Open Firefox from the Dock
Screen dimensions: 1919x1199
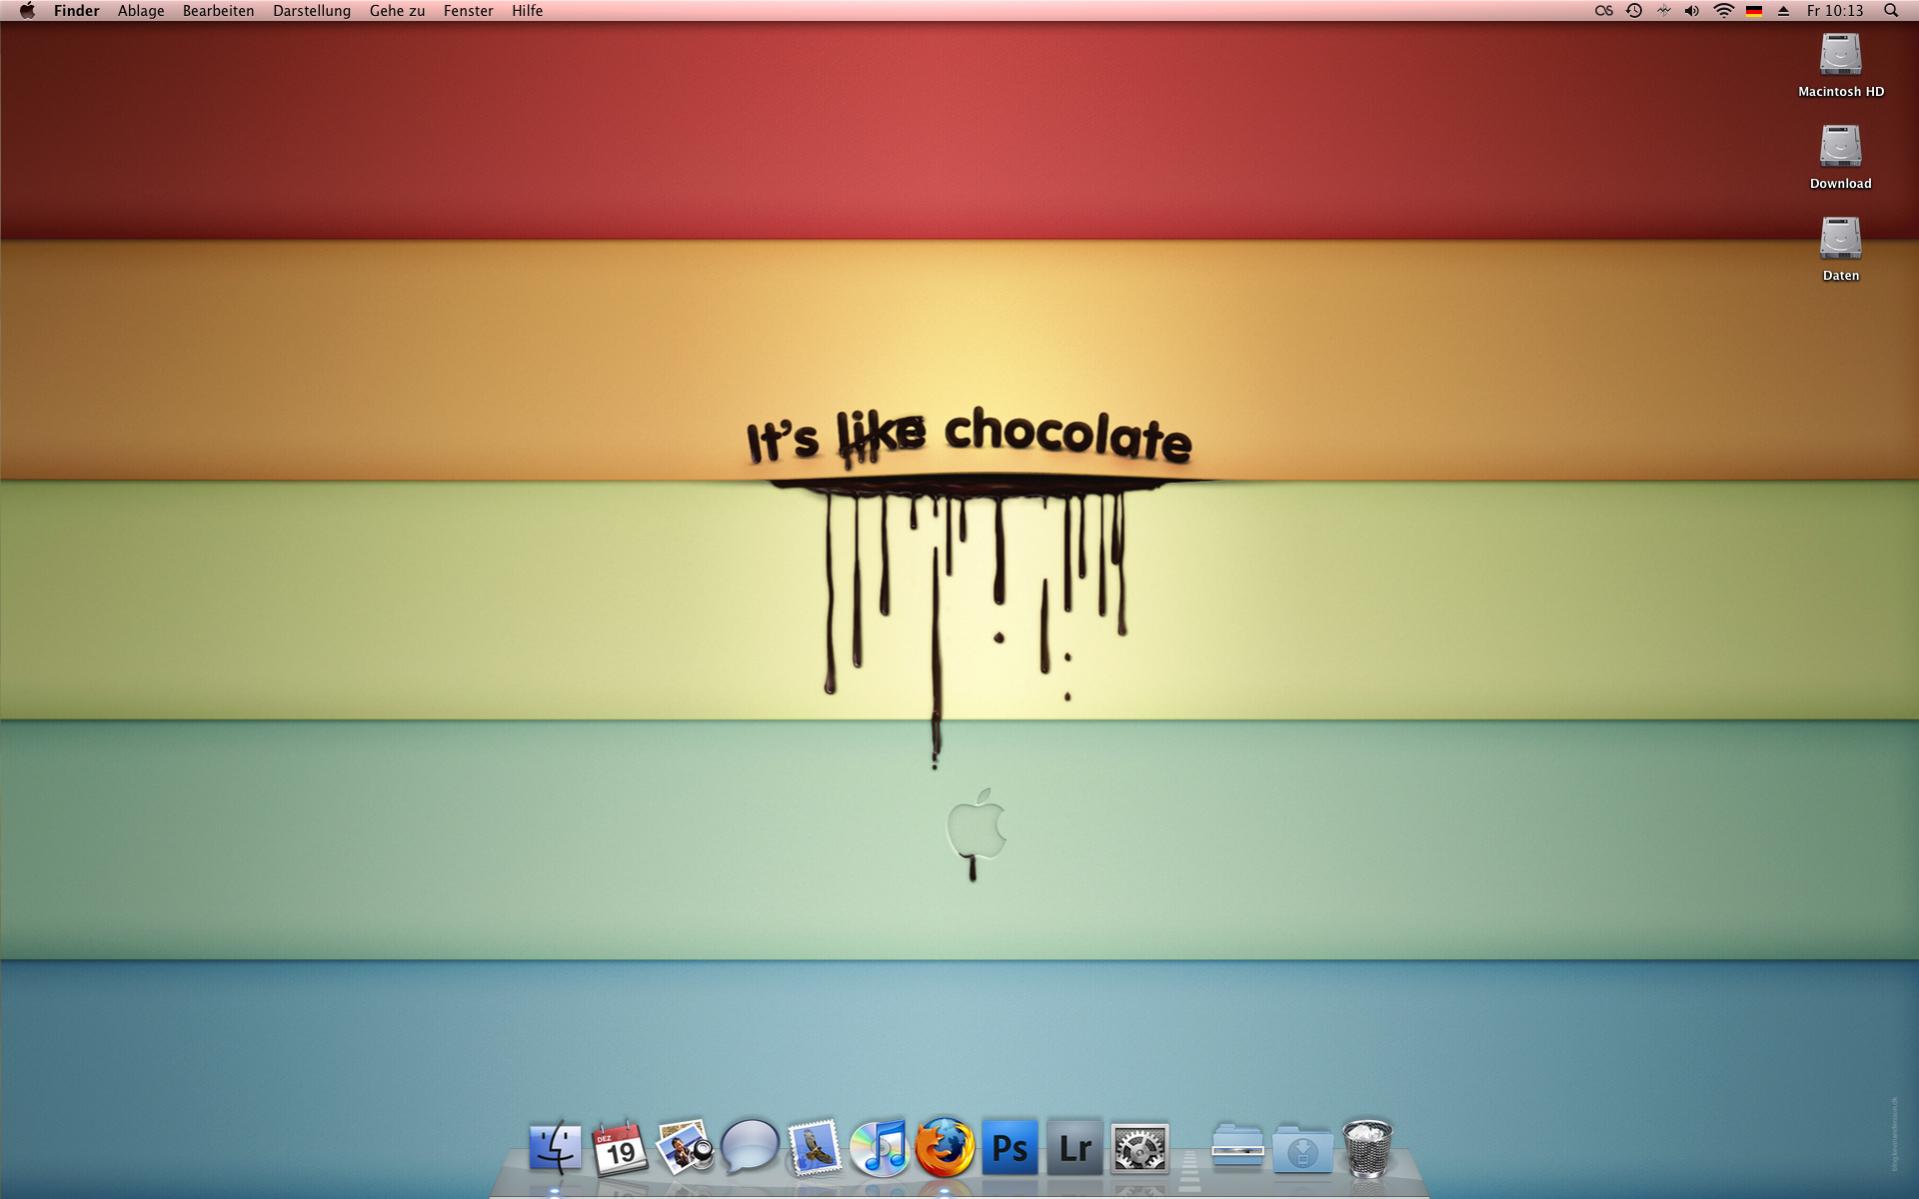tap(944, 1147)
